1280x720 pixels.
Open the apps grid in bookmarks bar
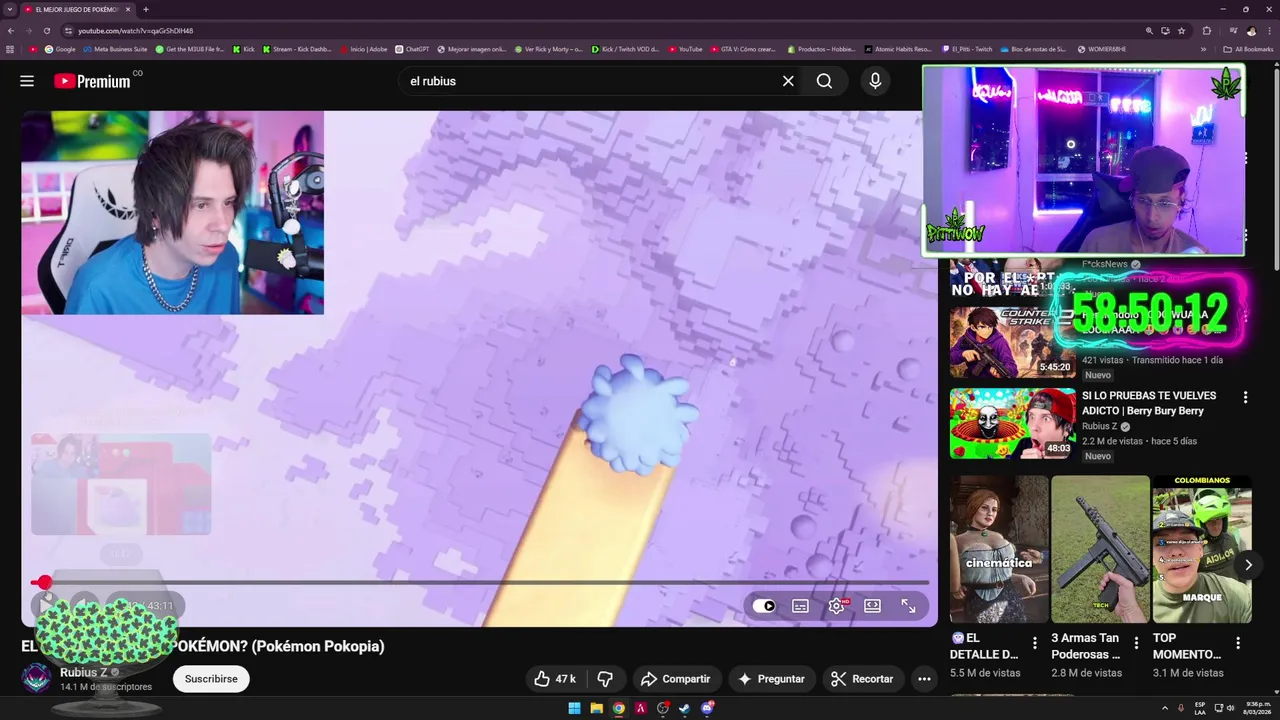coord(11,49)
